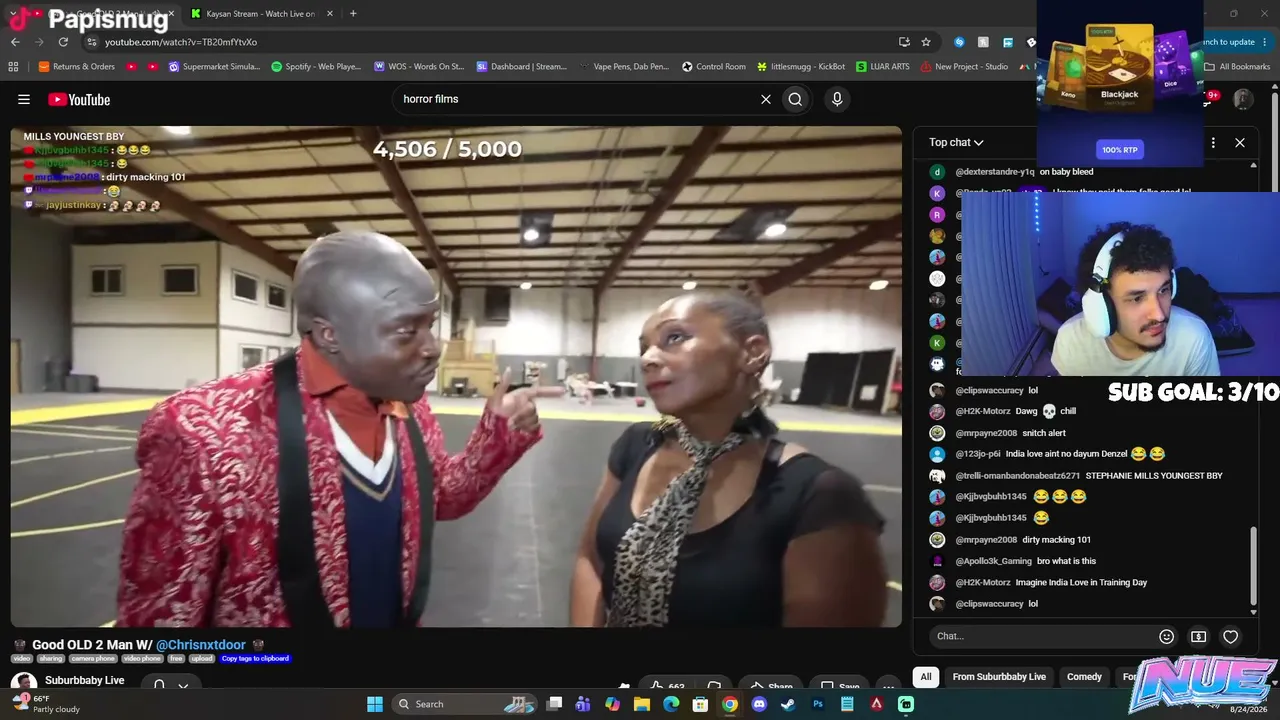Close the live chat panel
Image resolution: width=1280 pixels, height=720 pixels.
tap(1240, 143)
